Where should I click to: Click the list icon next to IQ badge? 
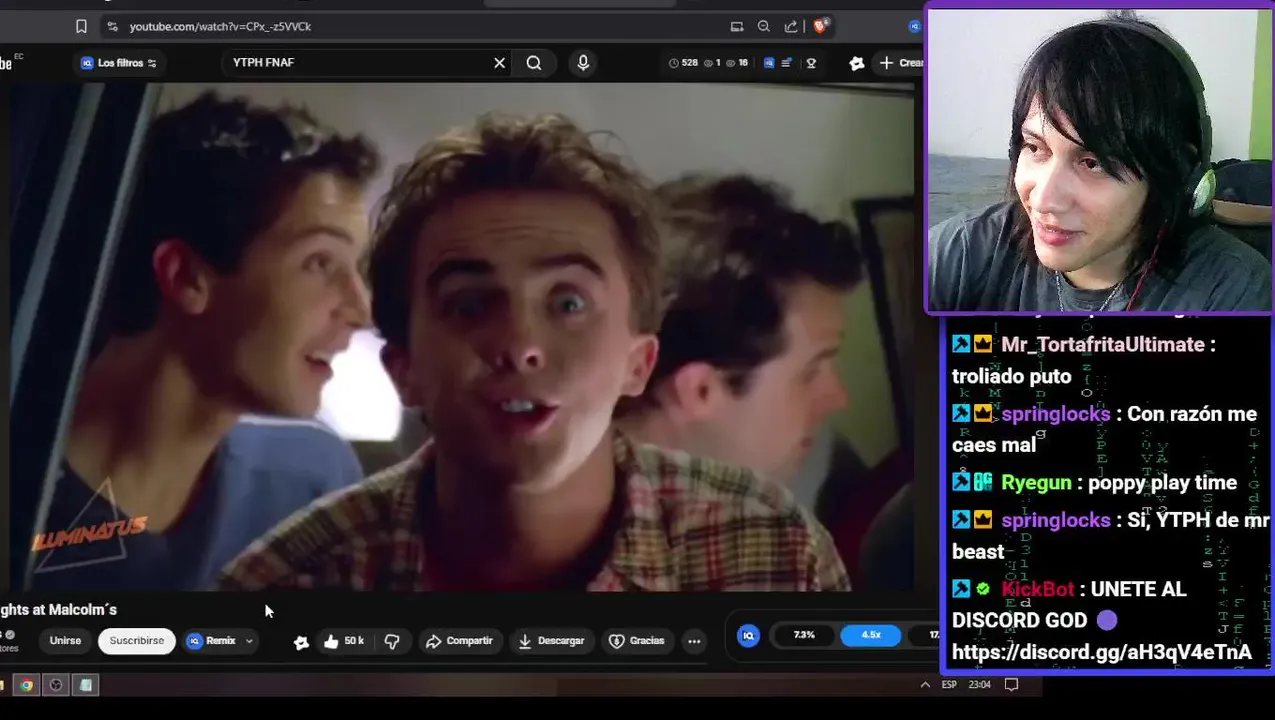[787, 63]
